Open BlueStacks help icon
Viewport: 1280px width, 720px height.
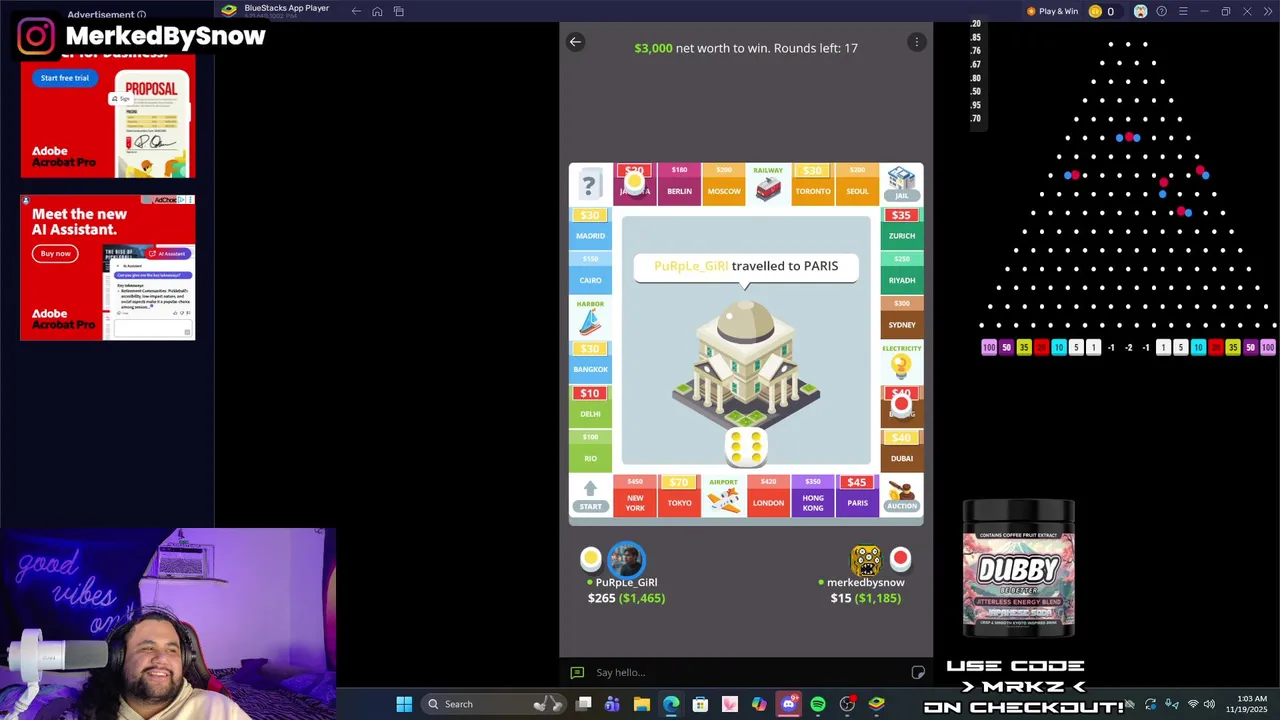pyautogui.click(x=1161, y=11)
